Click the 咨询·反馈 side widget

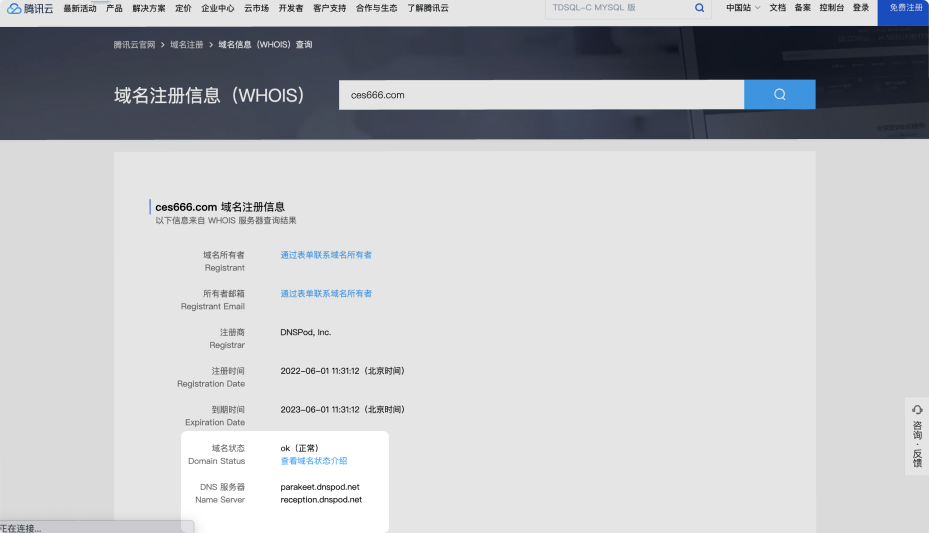[917, 436]
